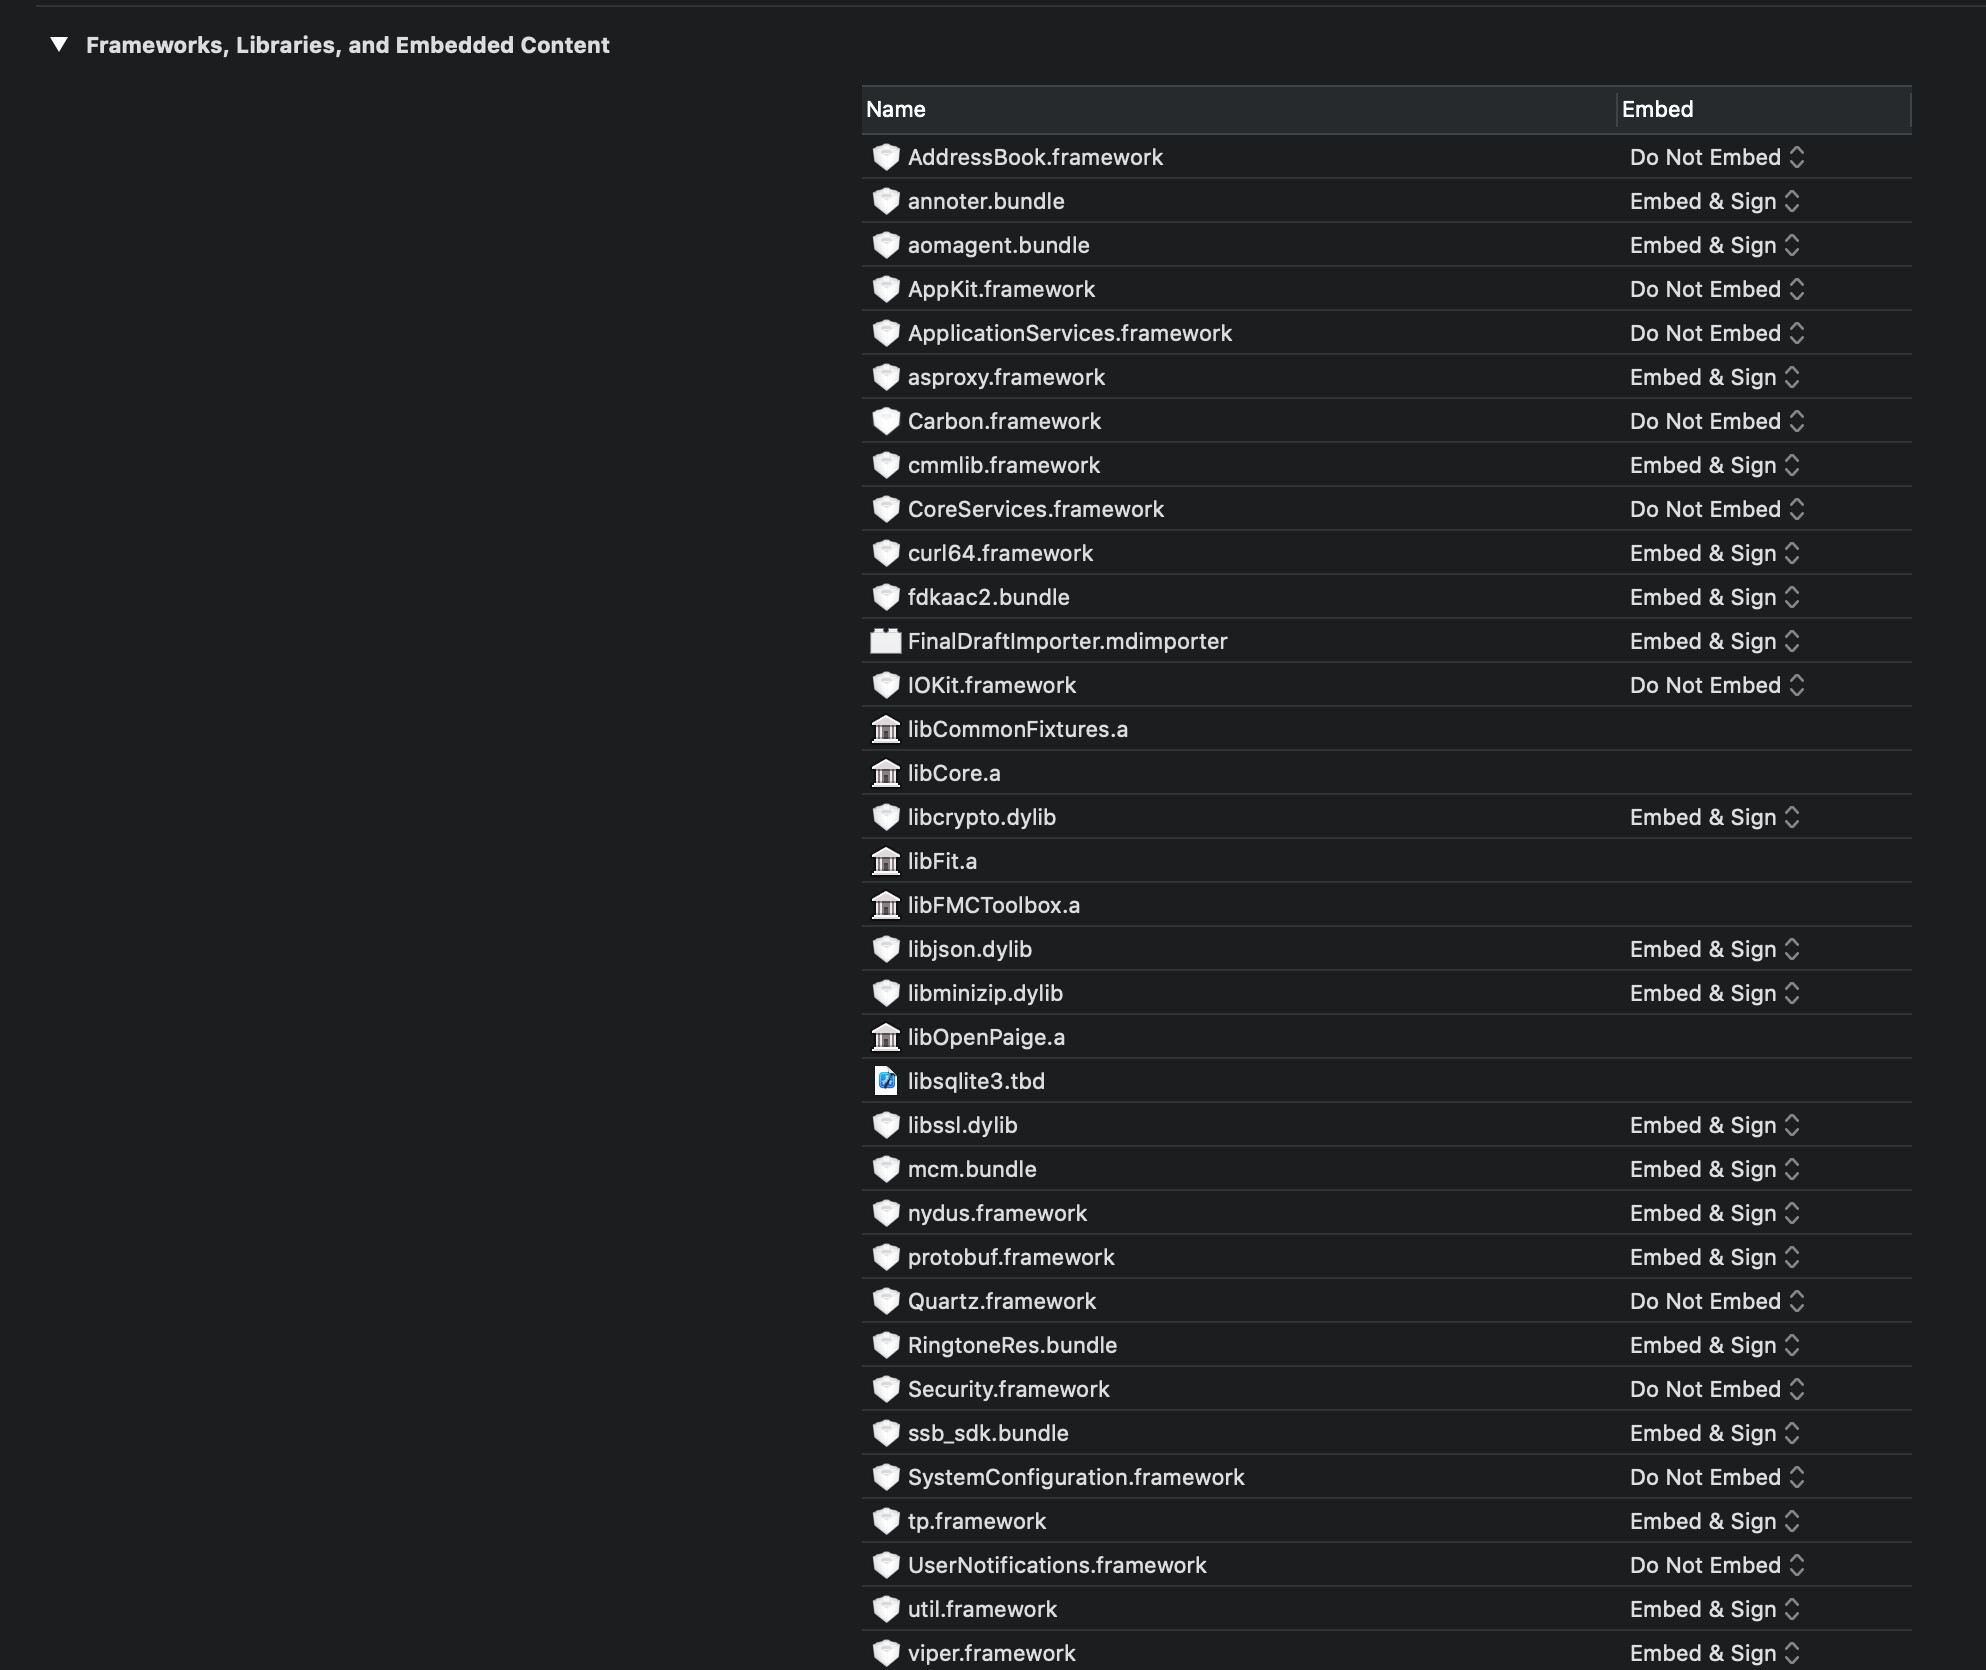The image size is (1986, 1670).
Task: Open embed popup for libjson.dylib
Action: (1715, 949)
